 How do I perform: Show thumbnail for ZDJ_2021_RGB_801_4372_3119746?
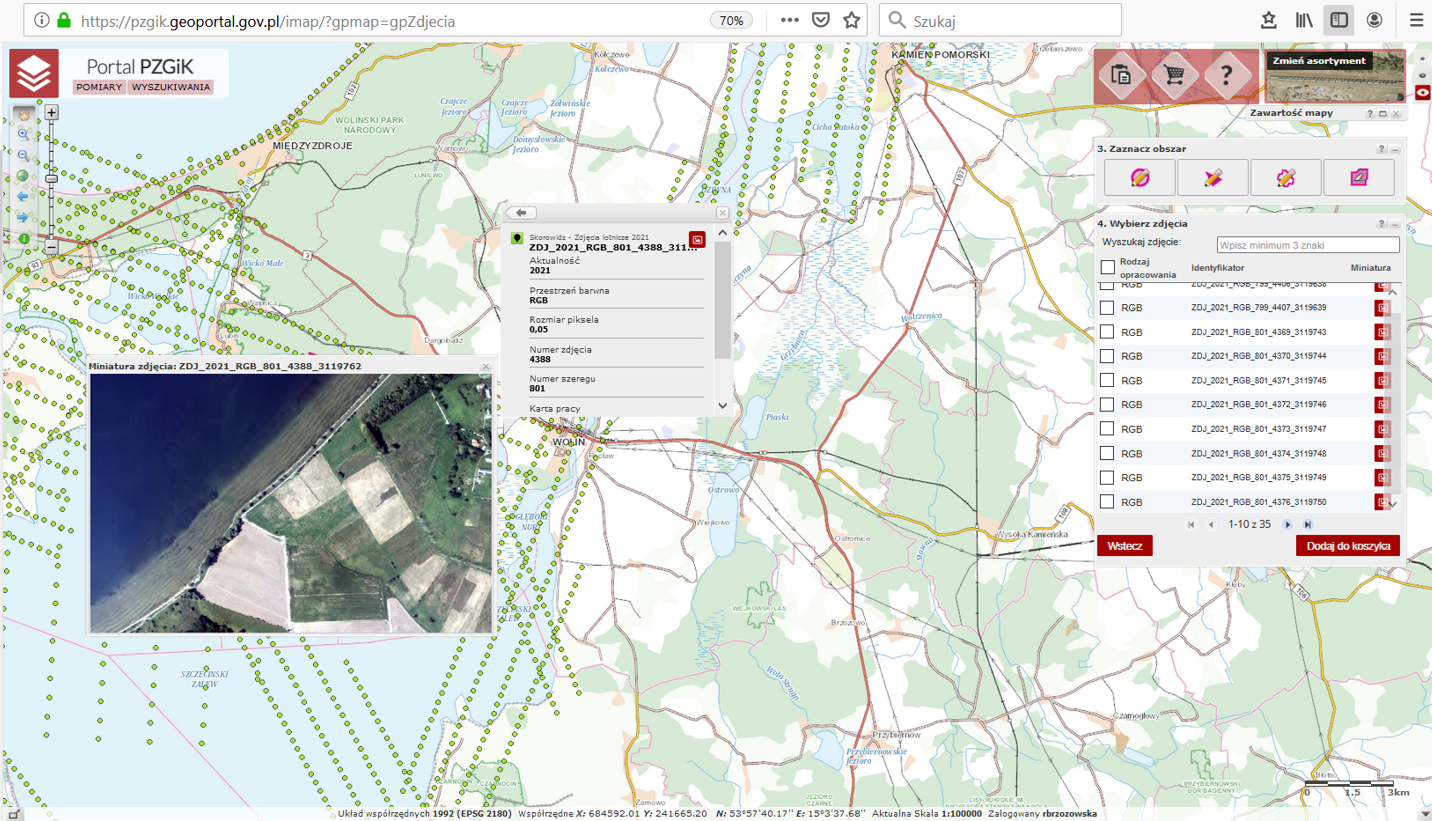[1382, 405]
